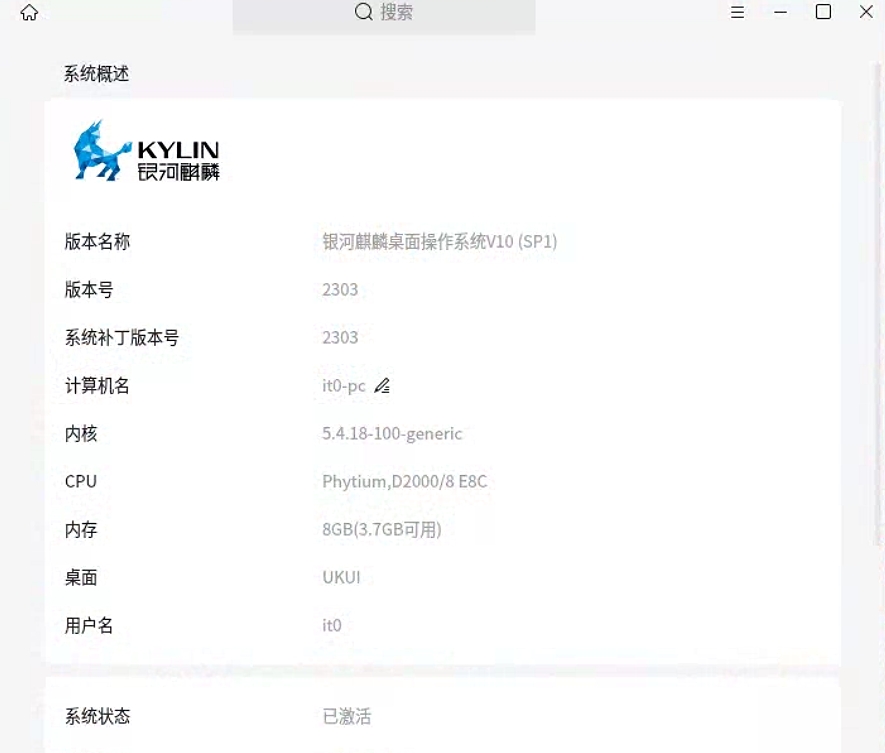Select the 用户名 value it0

pos(332,625)
